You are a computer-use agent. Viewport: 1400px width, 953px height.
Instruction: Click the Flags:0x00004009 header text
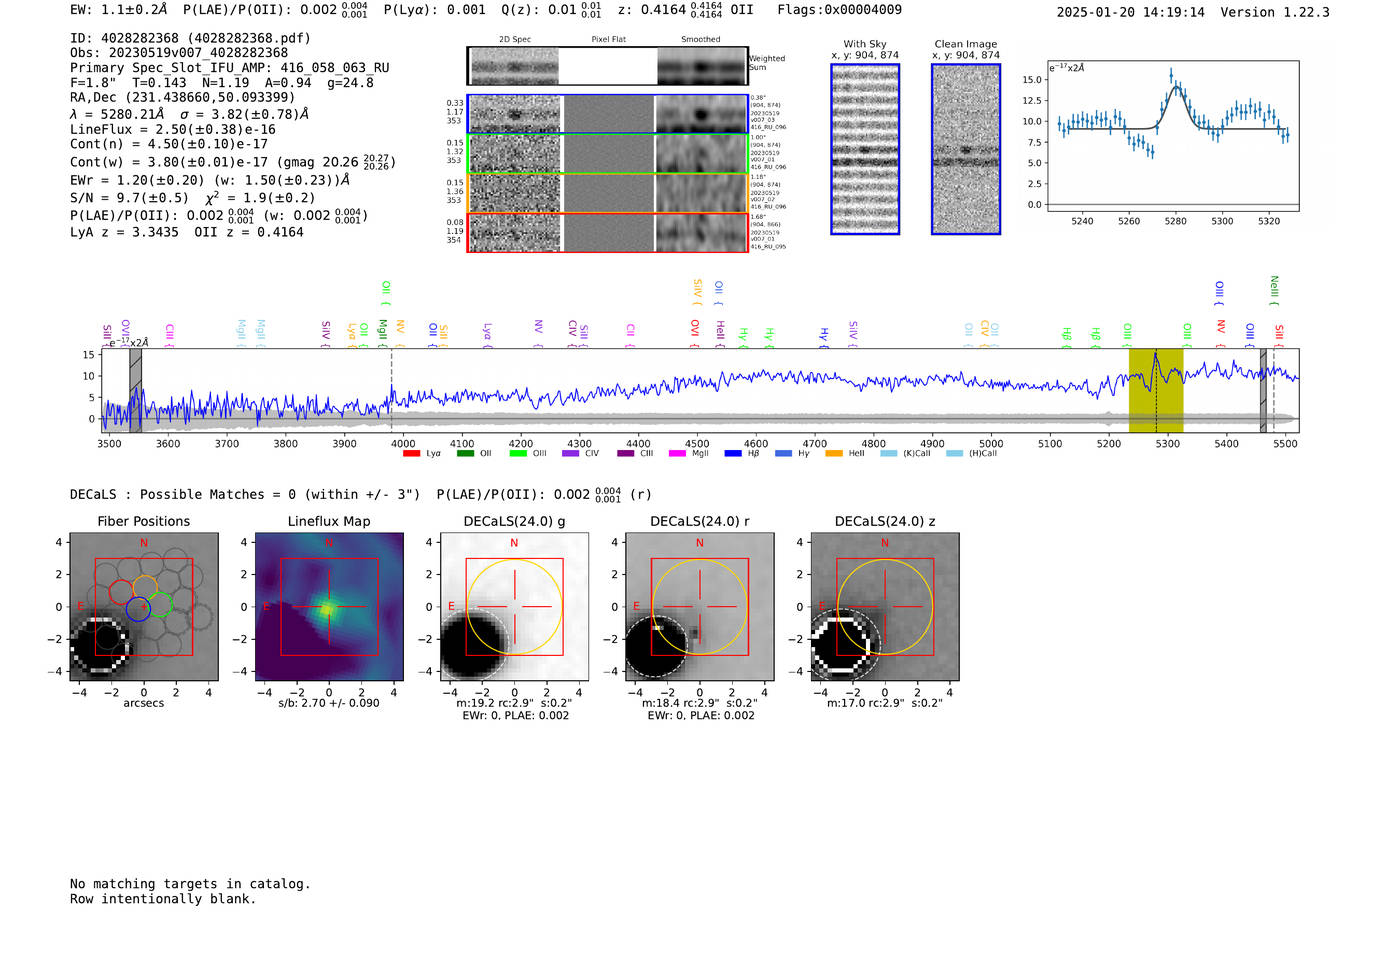[839, 10]
